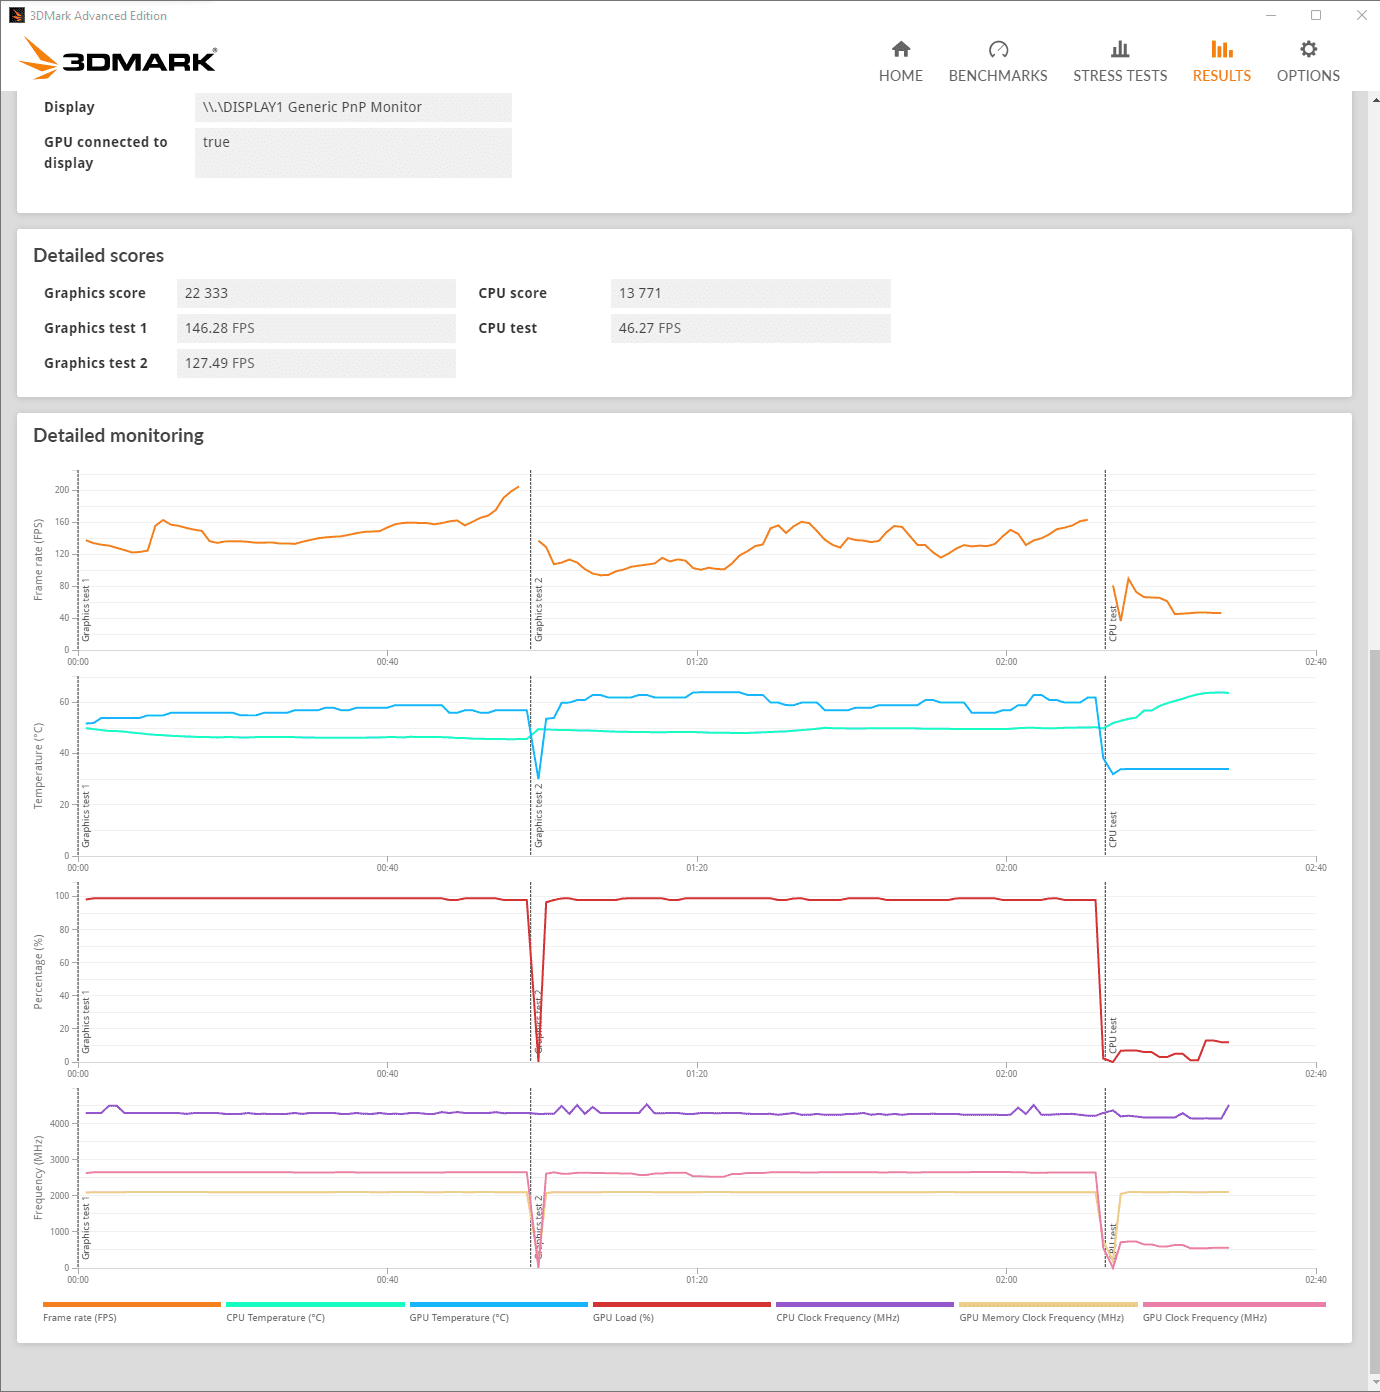Click the purple CPU Clock Frequency swatch
1380x1392 pixels.
[865, 1304]
